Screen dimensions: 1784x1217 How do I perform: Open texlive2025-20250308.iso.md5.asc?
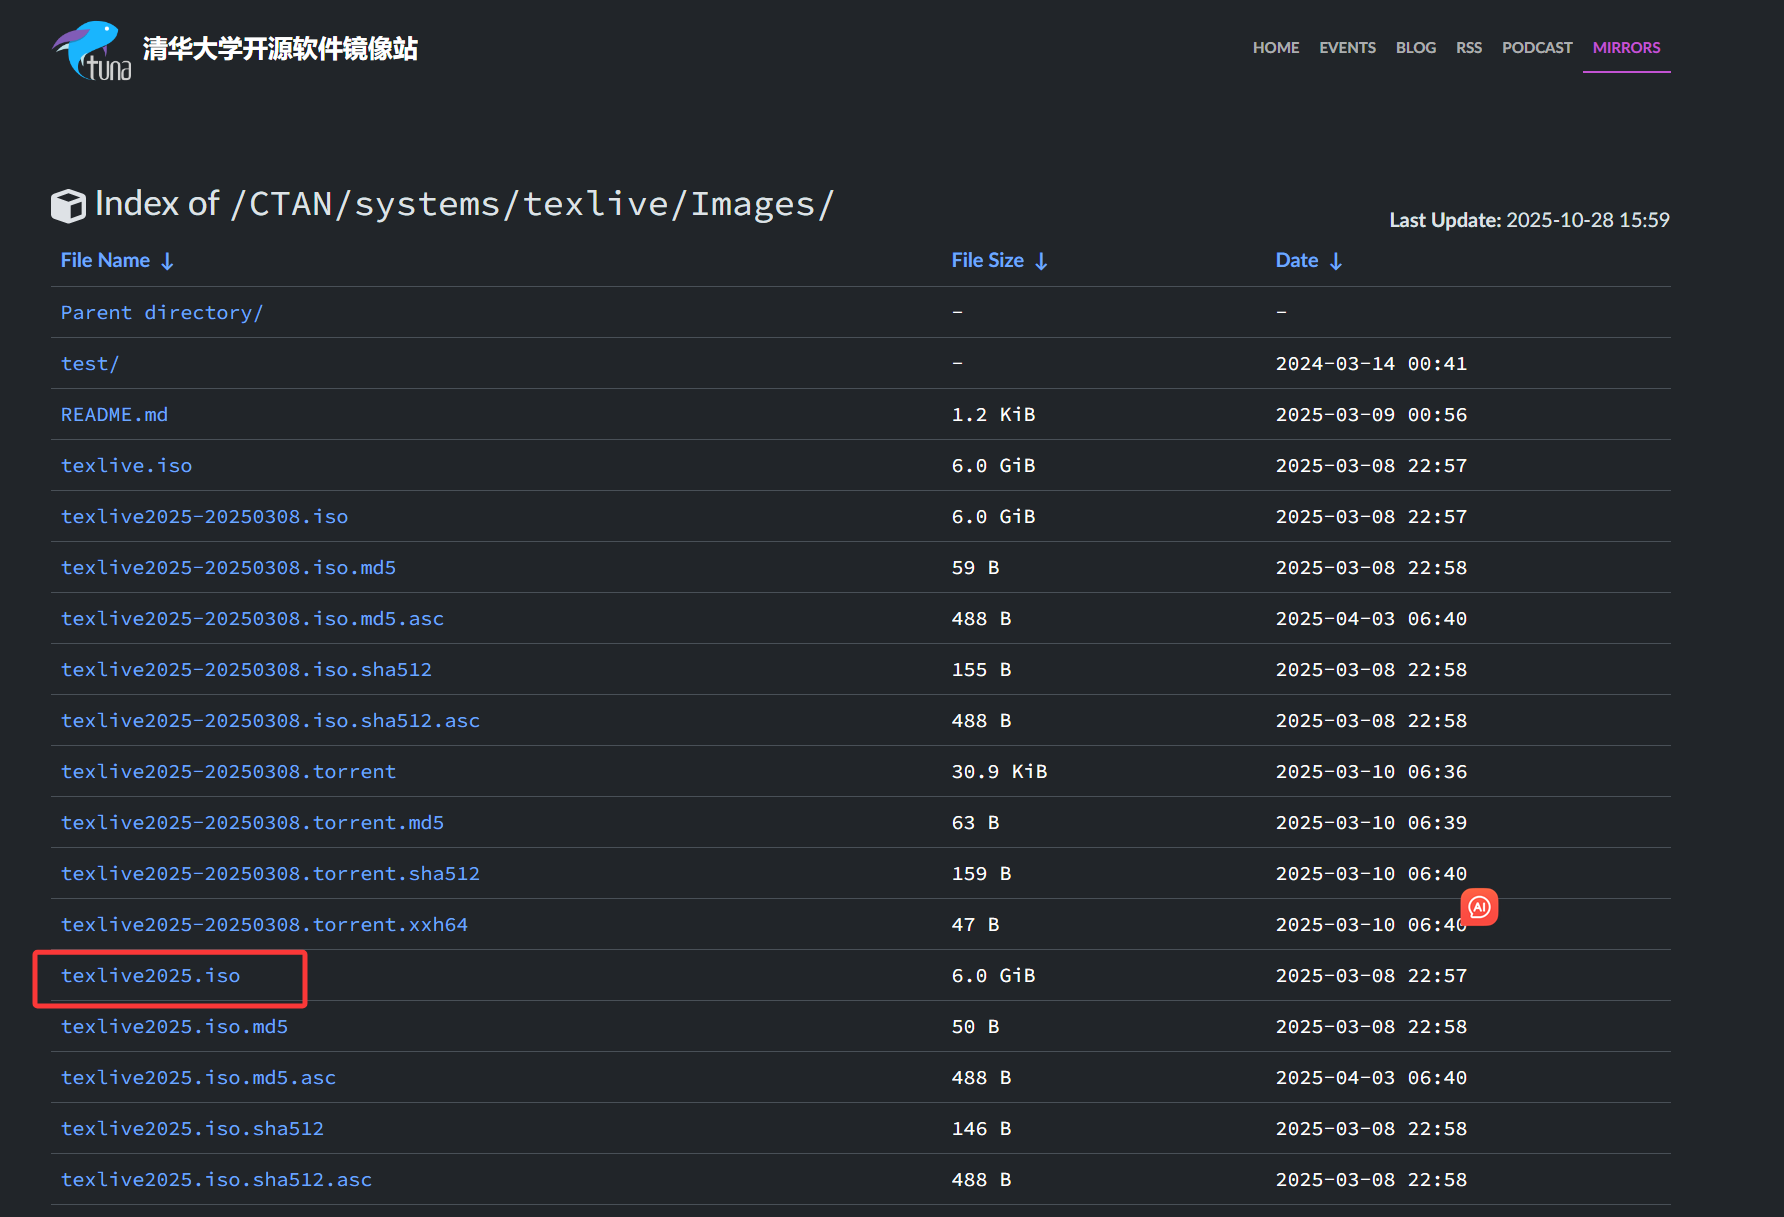point(252,619)
